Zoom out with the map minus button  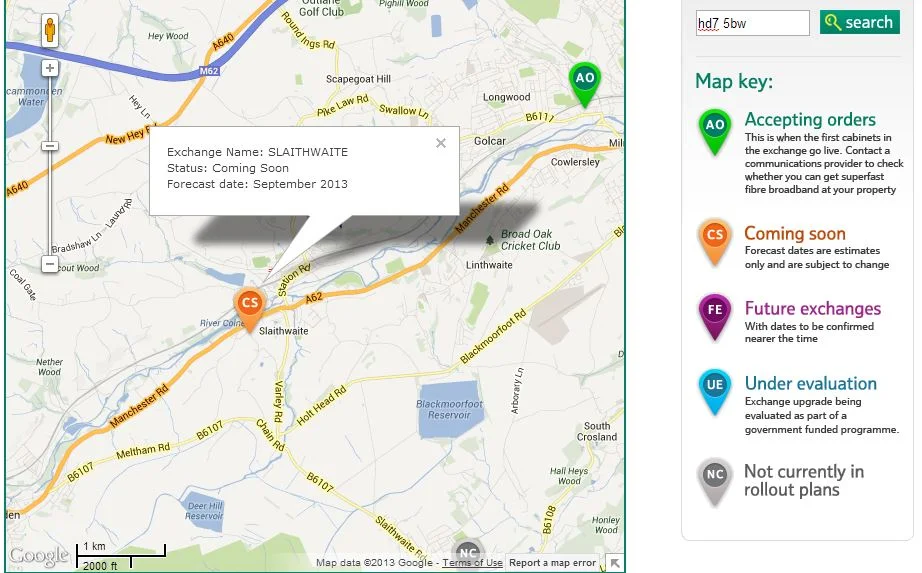(x=50, y=264)
